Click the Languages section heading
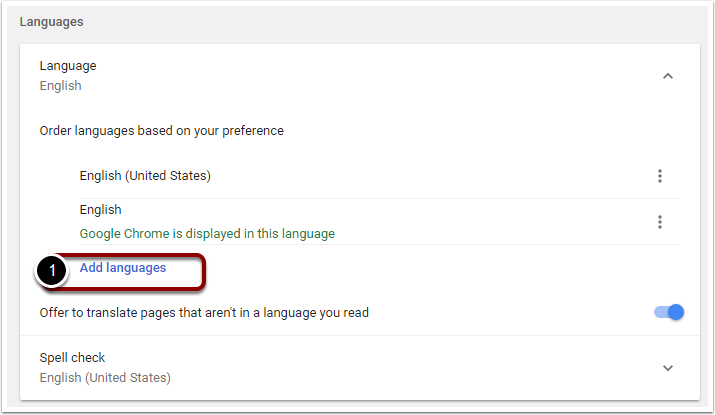 [52, 22]
